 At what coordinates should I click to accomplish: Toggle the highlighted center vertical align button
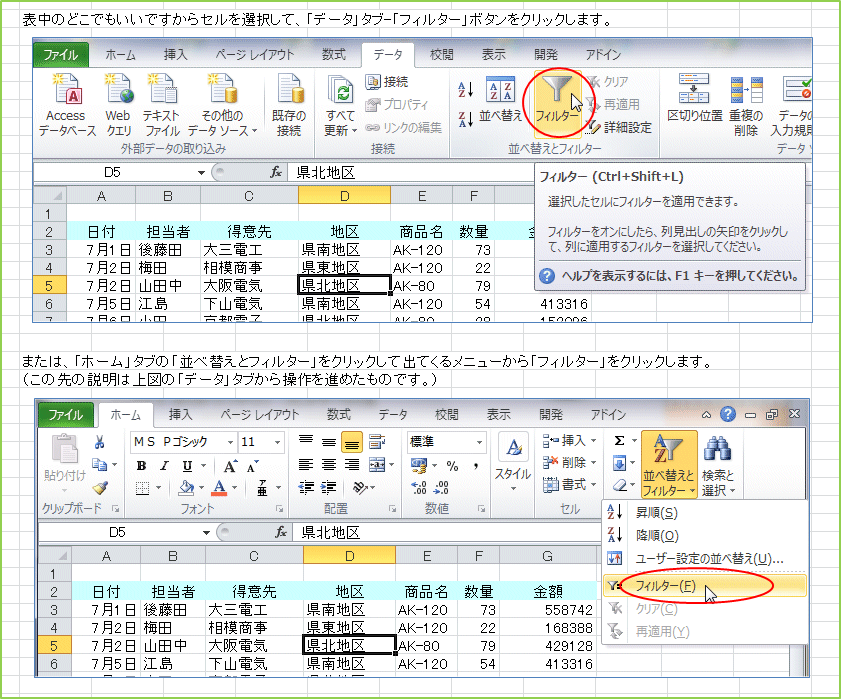click(x=351, y=442)
